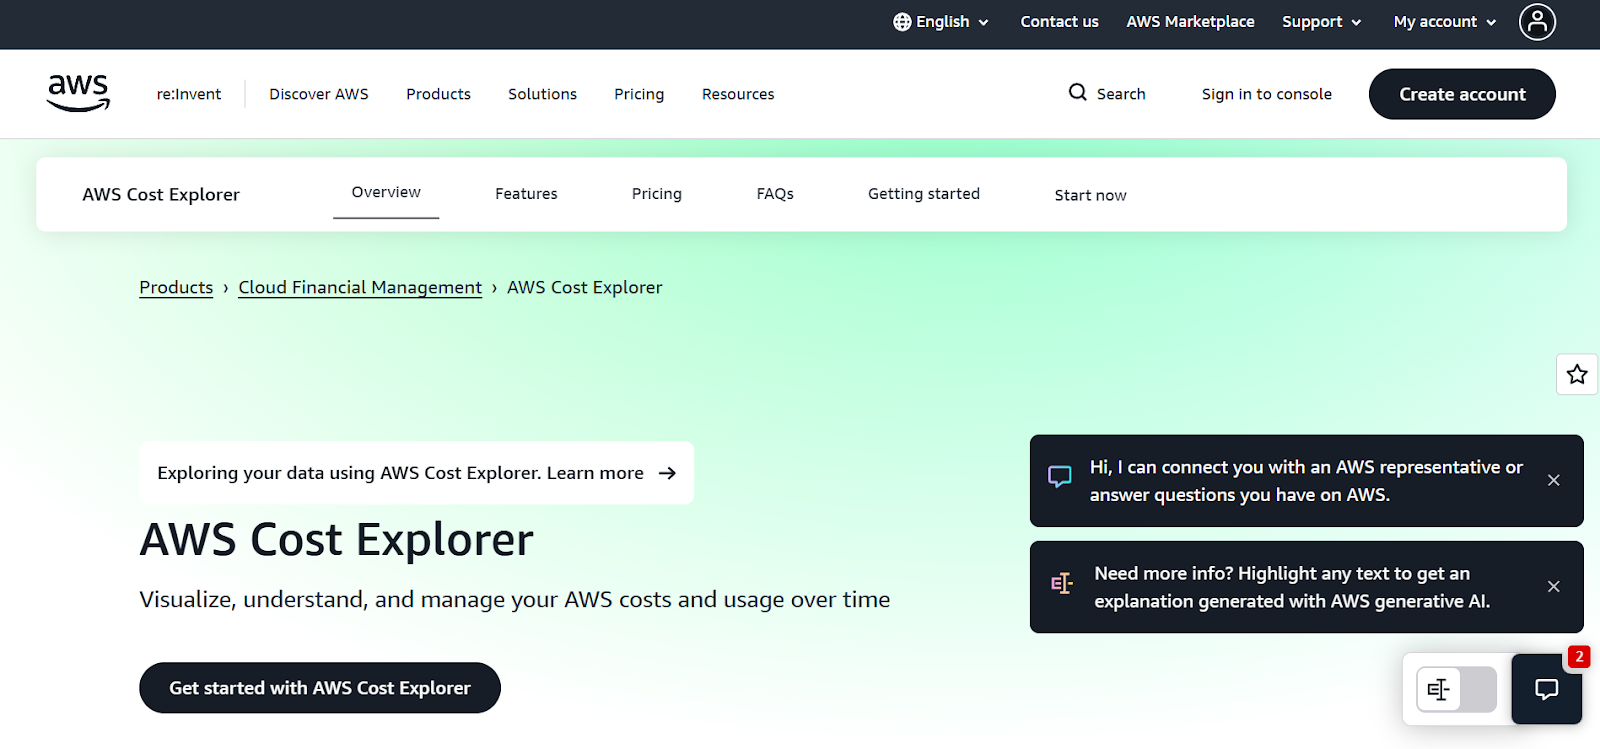Open the Pricing menu in main navigation

[639, 94]
